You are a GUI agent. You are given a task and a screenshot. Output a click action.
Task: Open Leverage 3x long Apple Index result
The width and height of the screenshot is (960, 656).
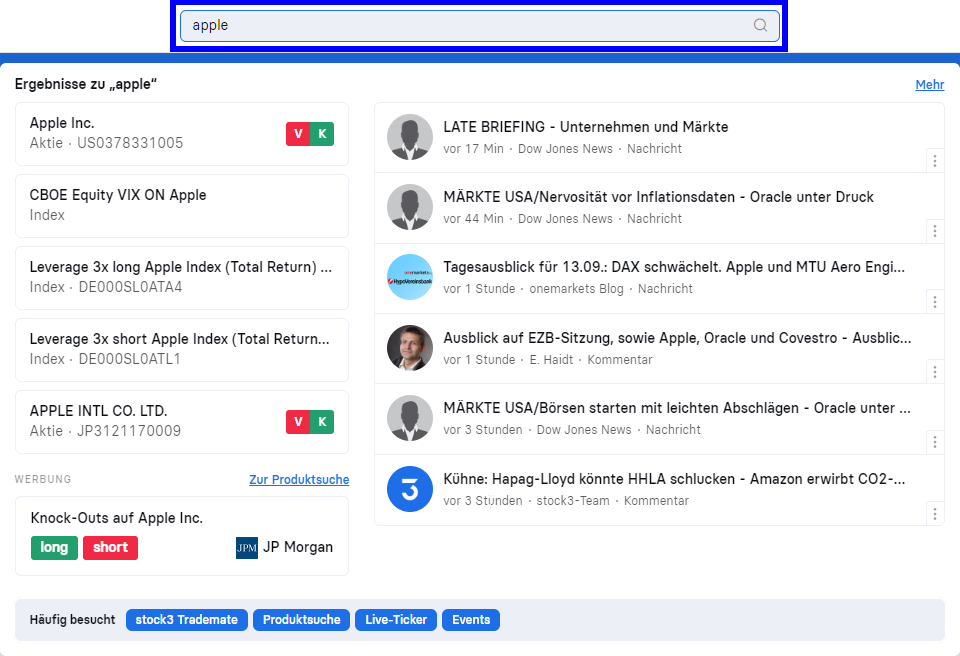(182, 278)
